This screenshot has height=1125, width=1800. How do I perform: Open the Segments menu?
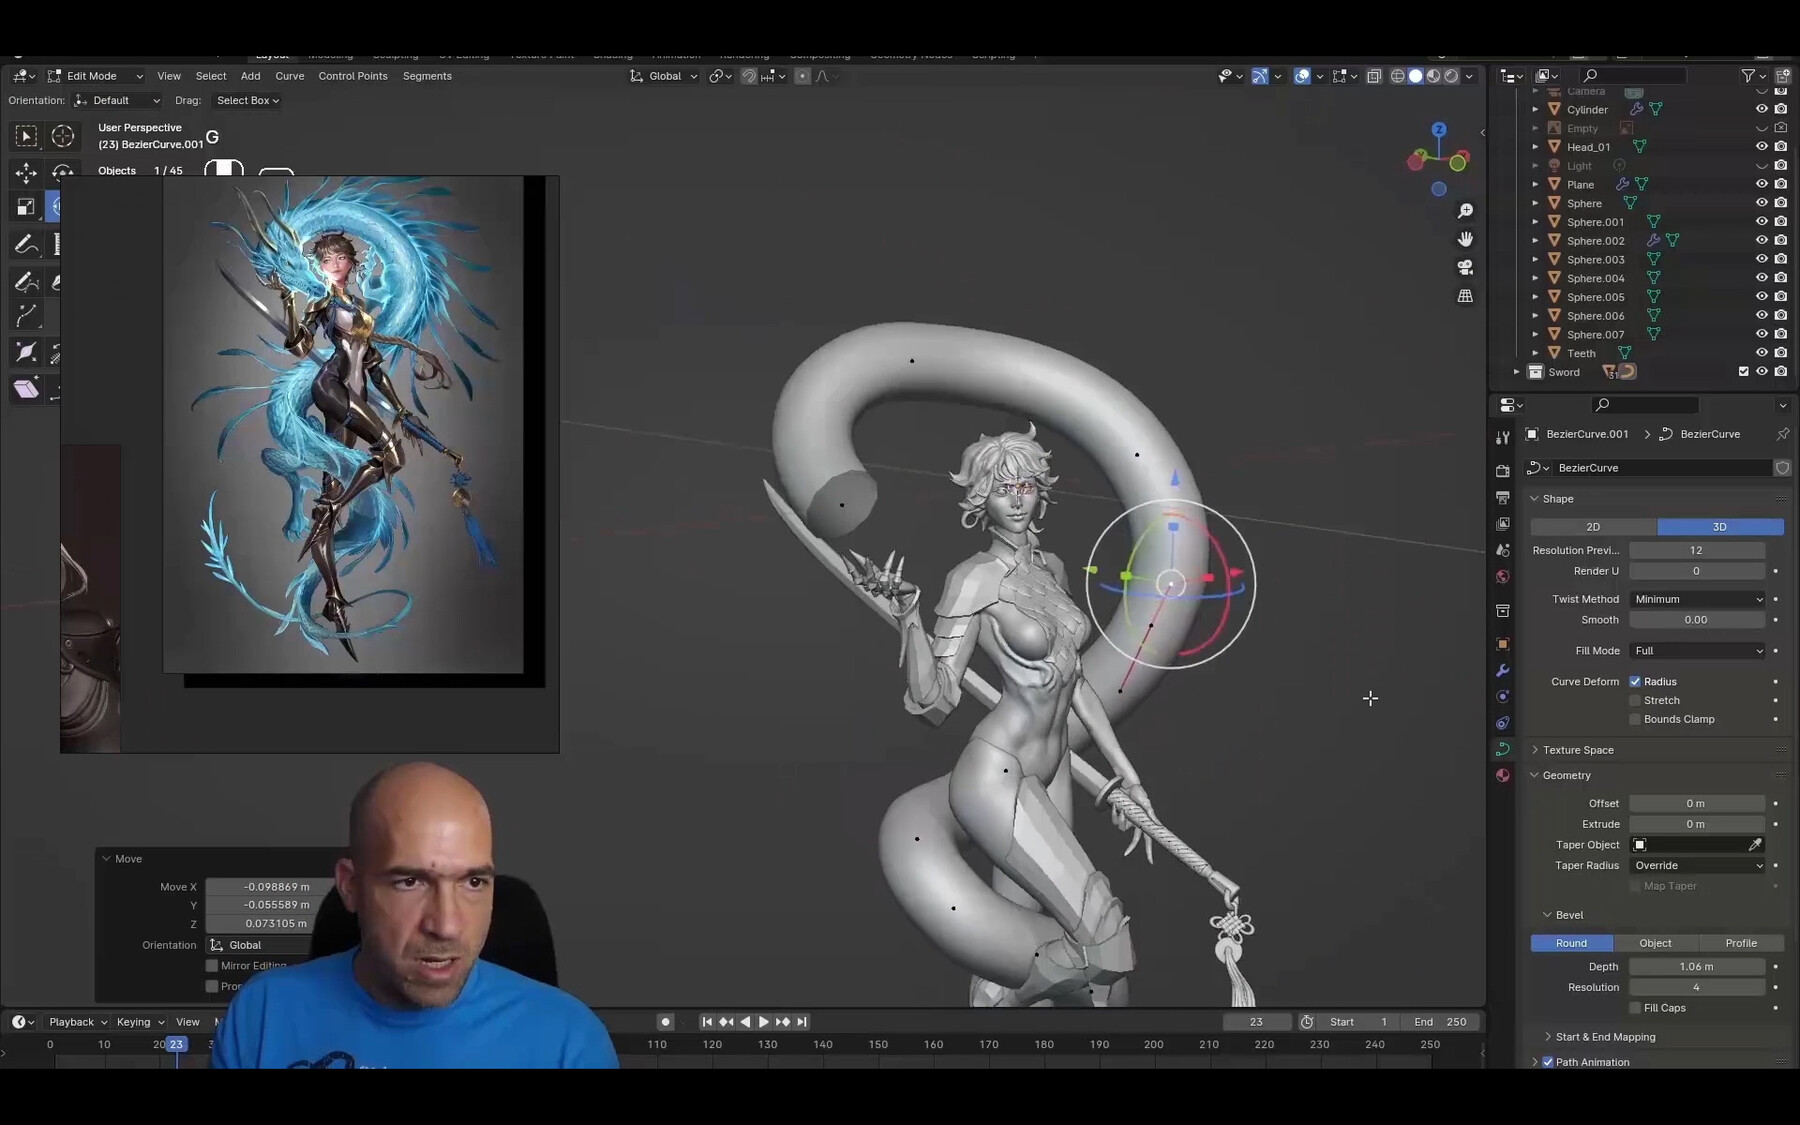coord(427,76)
